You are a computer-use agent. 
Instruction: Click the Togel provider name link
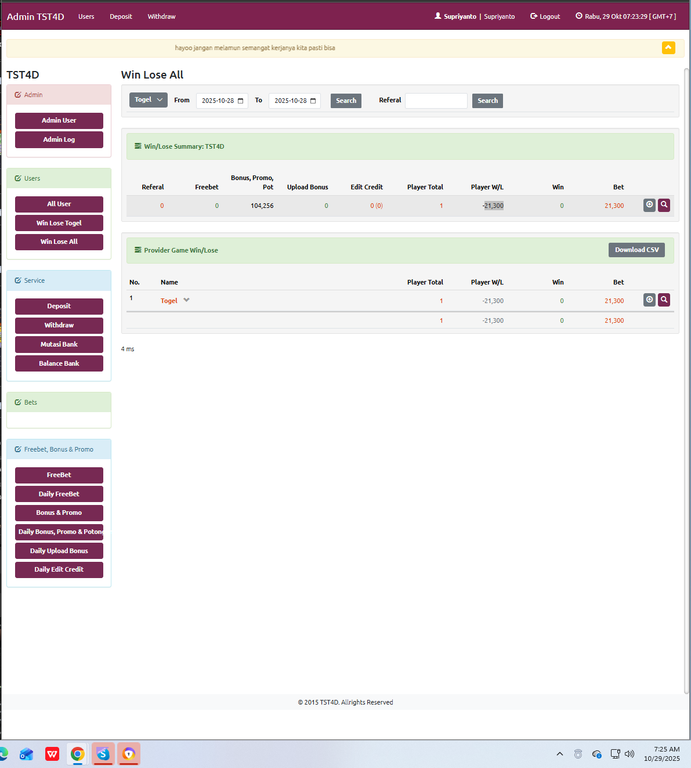(168, 301)
